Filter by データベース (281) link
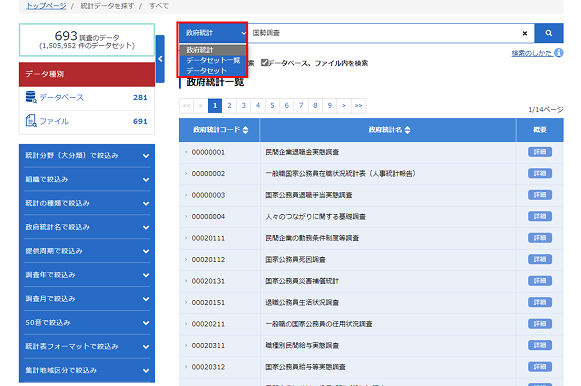 coord(62,97)
